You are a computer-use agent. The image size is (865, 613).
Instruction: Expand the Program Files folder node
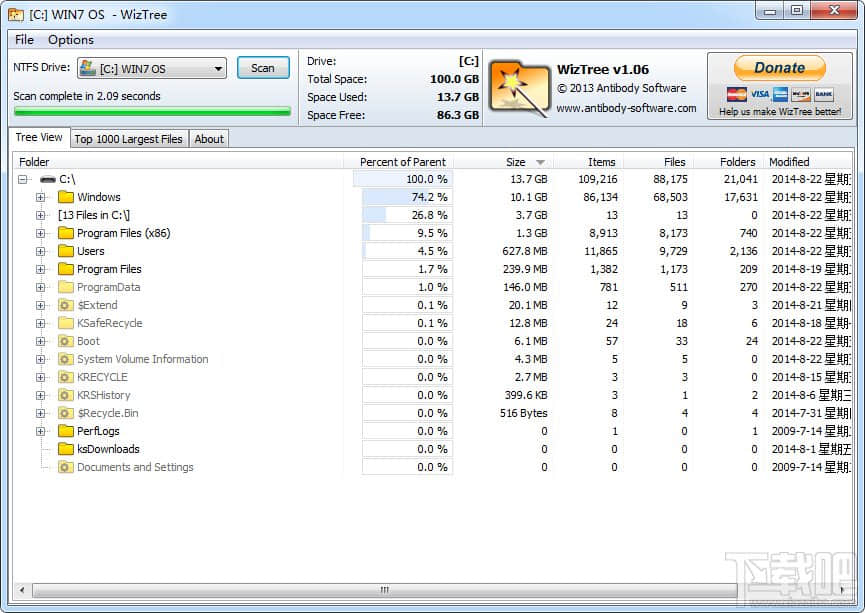(40, 269)
